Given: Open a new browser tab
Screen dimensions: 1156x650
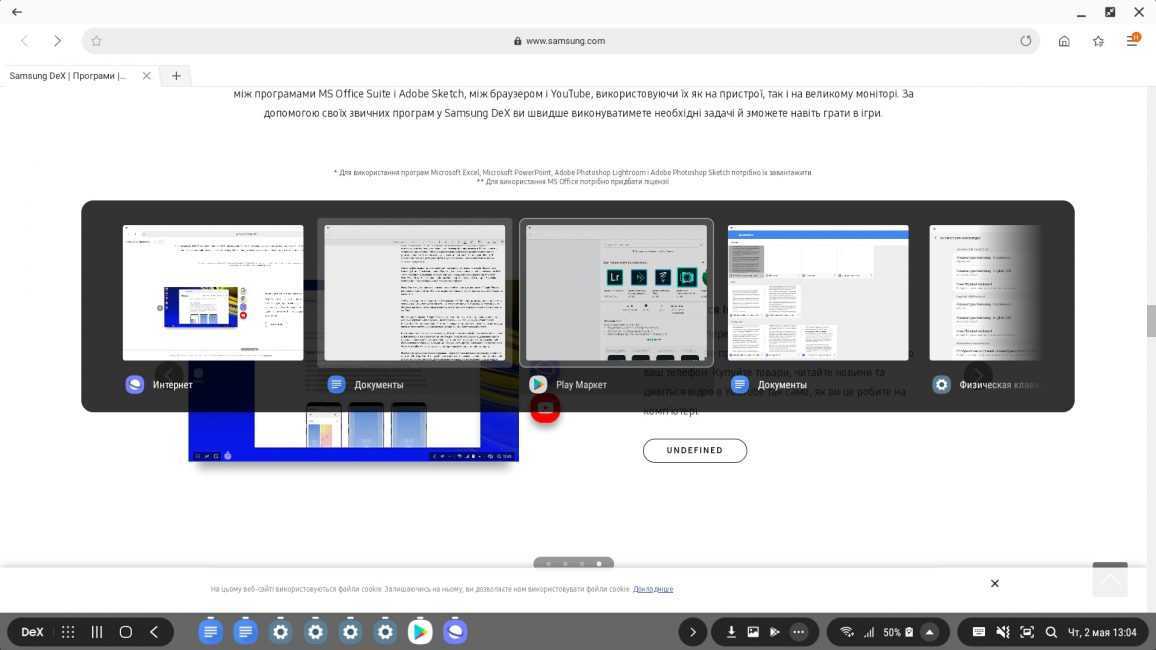Looking at the screenshot, I should pos(176,76).
